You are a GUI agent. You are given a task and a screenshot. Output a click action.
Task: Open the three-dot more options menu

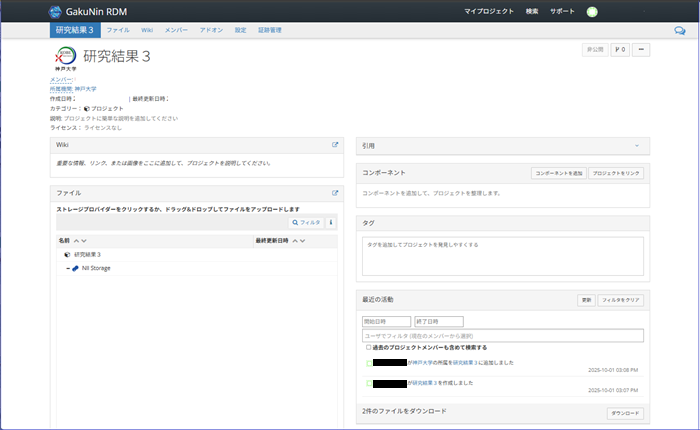point(641,49)
